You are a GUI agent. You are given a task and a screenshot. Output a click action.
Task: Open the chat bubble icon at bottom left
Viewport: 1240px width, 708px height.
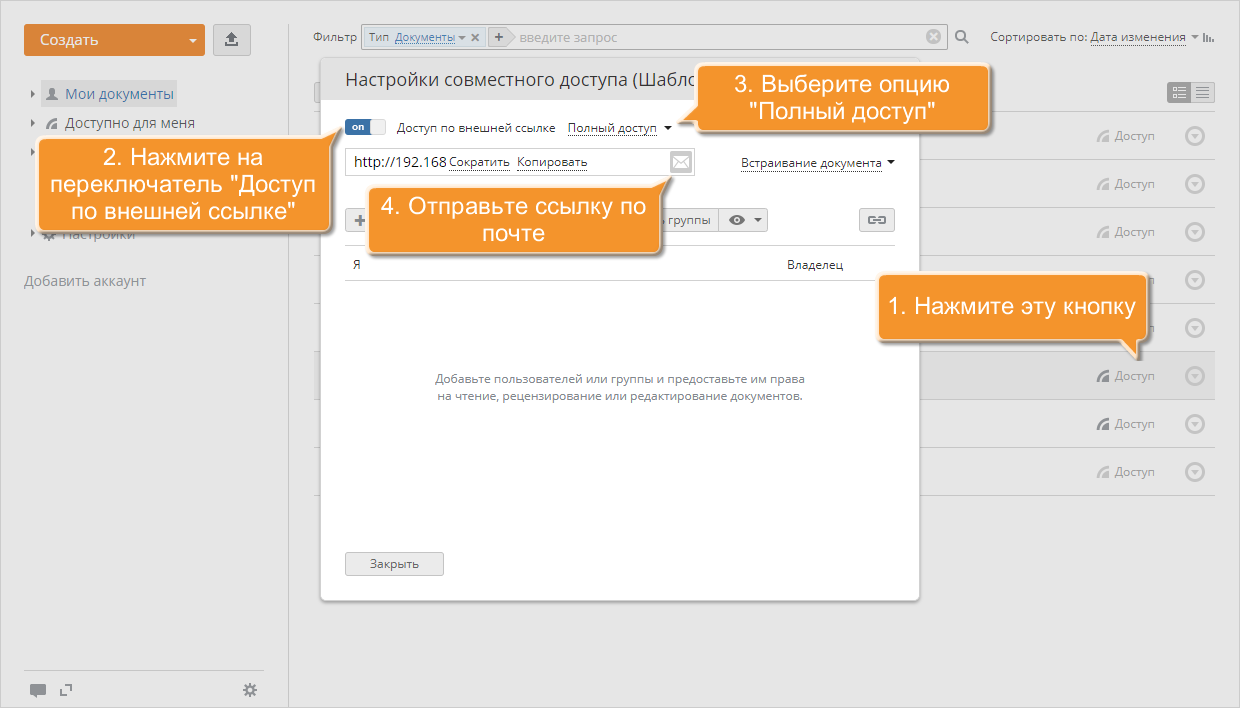[38, 690]
